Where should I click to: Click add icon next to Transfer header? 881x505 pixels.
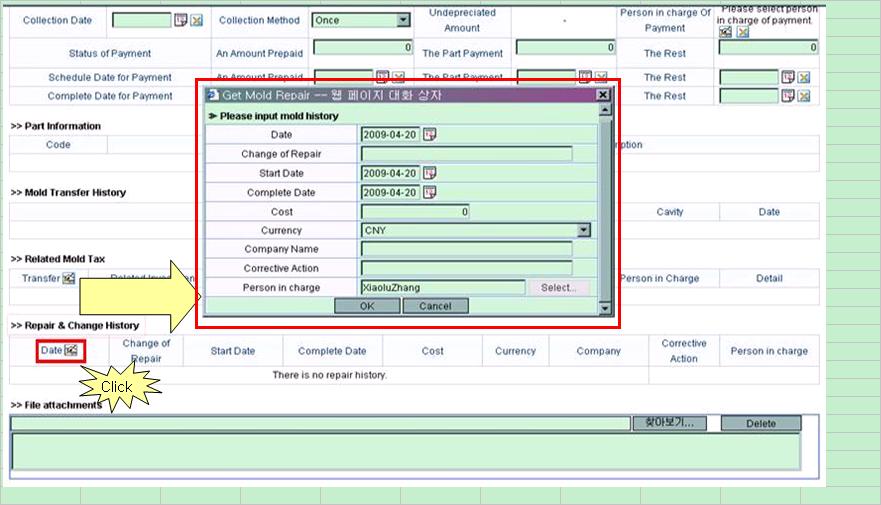(69, 279)
